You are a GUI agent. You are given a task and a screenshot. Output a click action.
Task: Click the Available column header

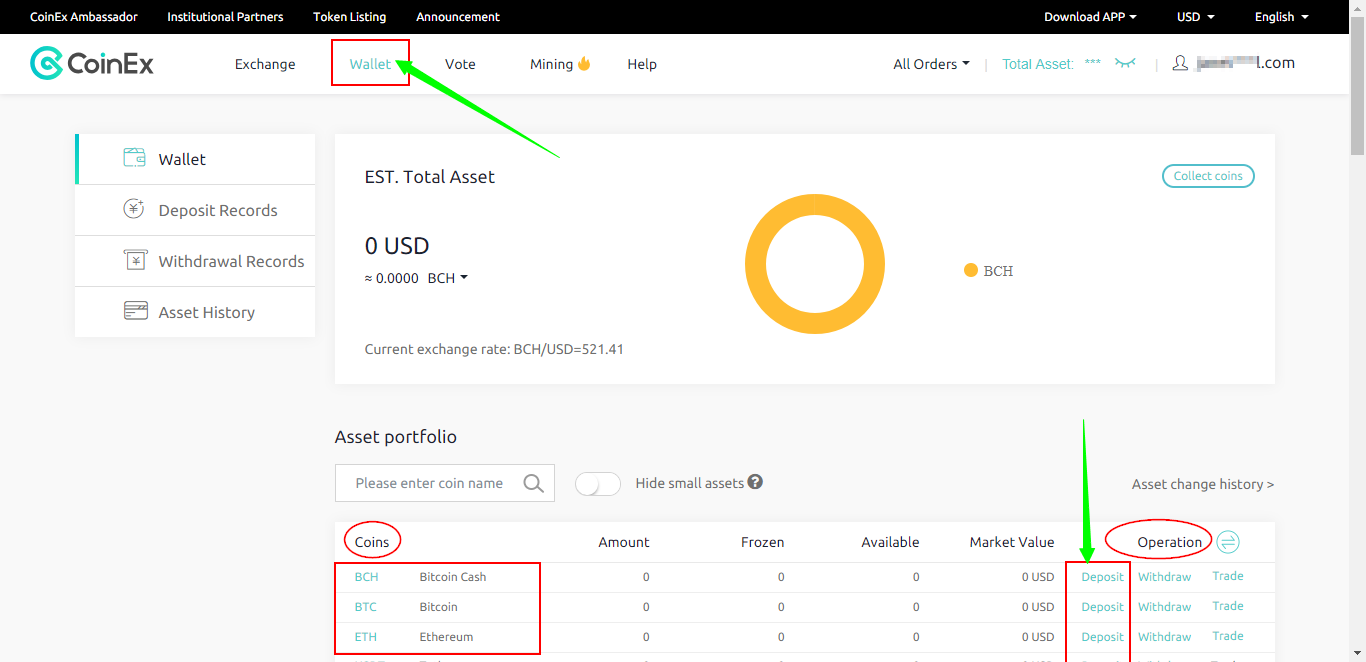click(890, 542)
